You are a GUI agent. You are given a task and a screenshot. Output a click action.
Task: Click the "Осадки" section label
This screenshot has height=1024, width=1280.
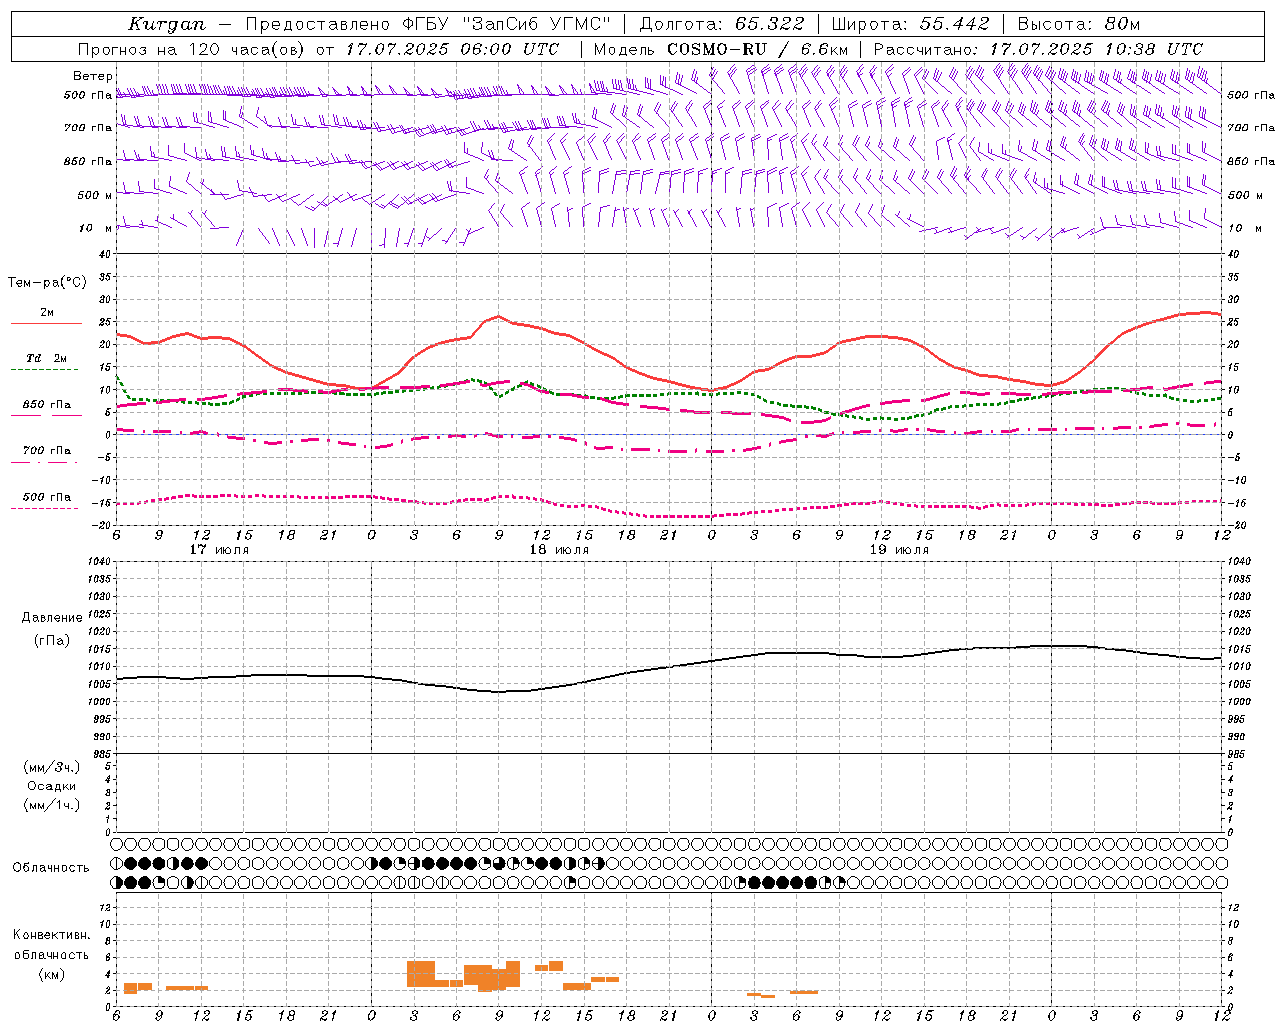[x=52, y=786]
